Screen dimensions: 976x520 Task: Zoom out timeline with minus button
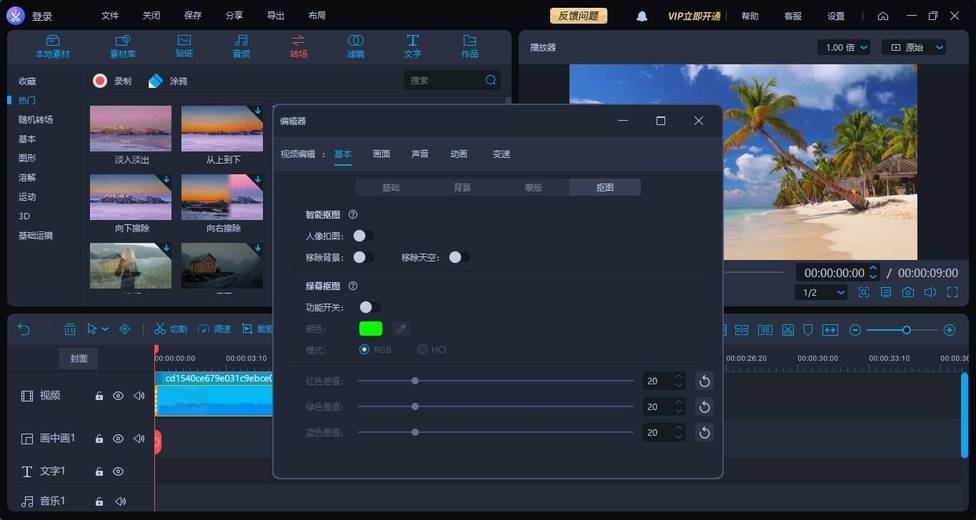pyautogui.click(x=855, y=330)
